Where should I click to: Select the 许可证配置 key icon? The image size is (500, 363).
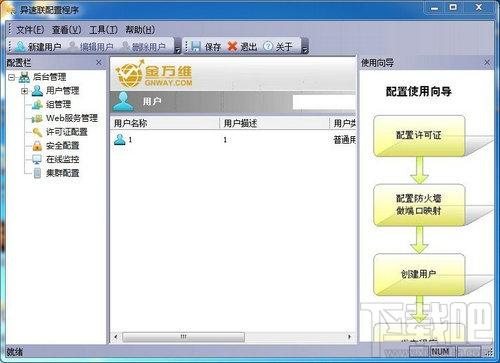tap(37, 132)
